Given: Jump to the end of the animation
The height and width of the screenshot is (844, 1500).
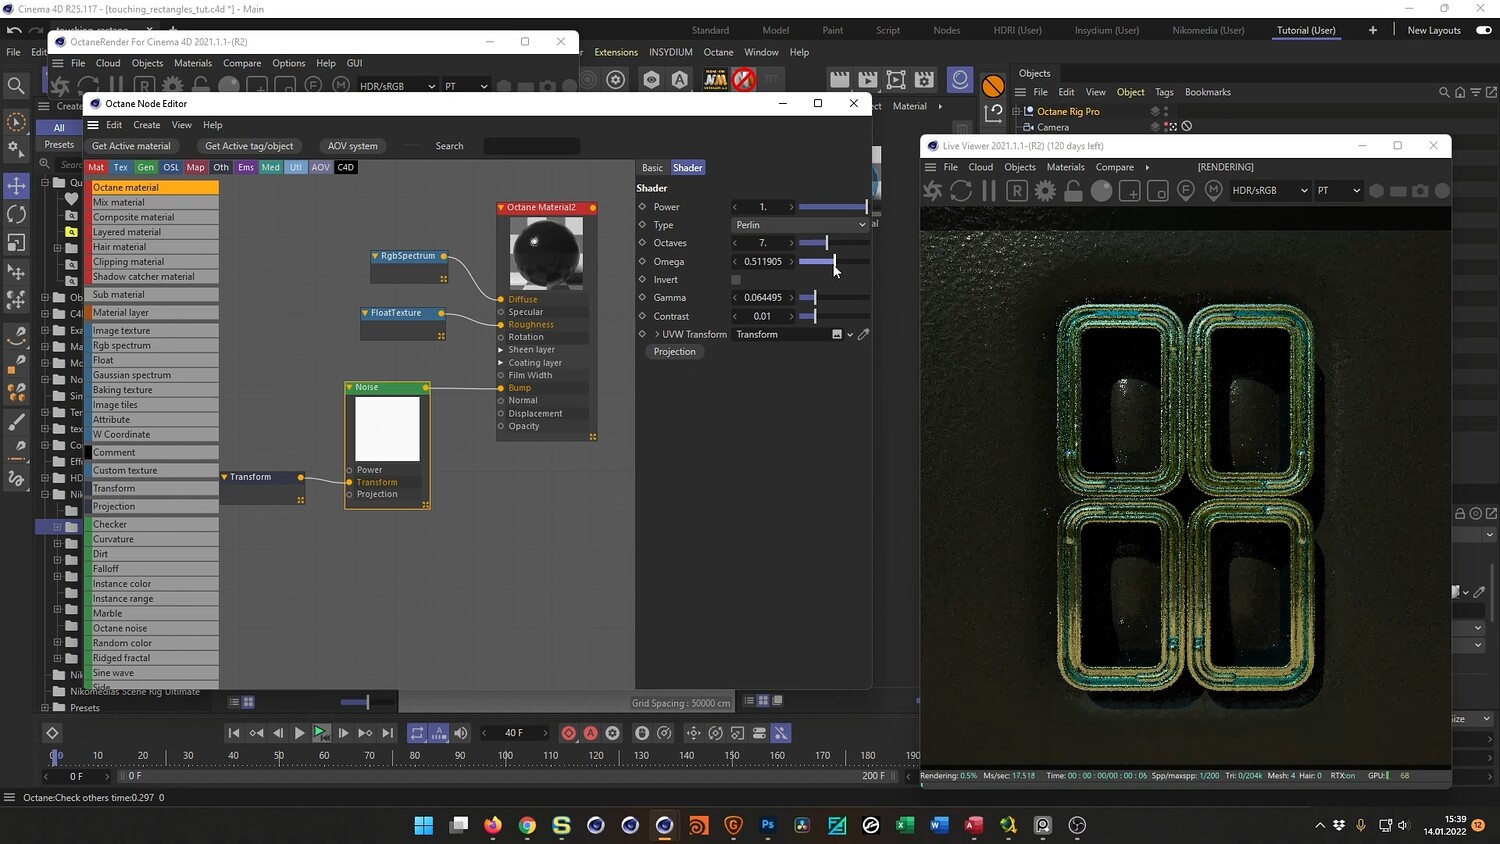Looking at the screenshot, I should pos(388,733).
